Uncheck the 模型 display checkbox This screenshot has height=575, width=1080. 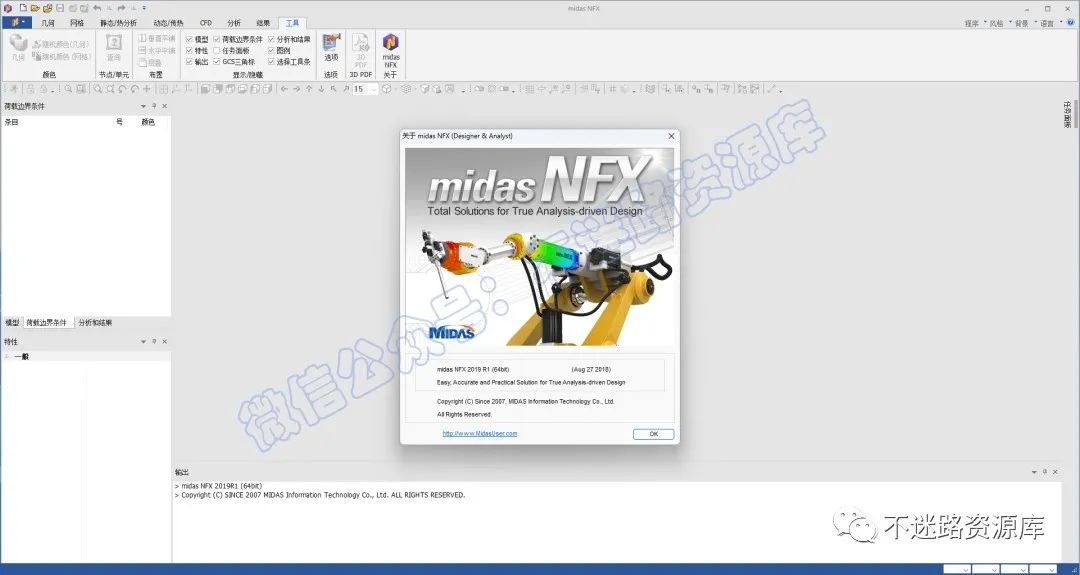point(189,40)
